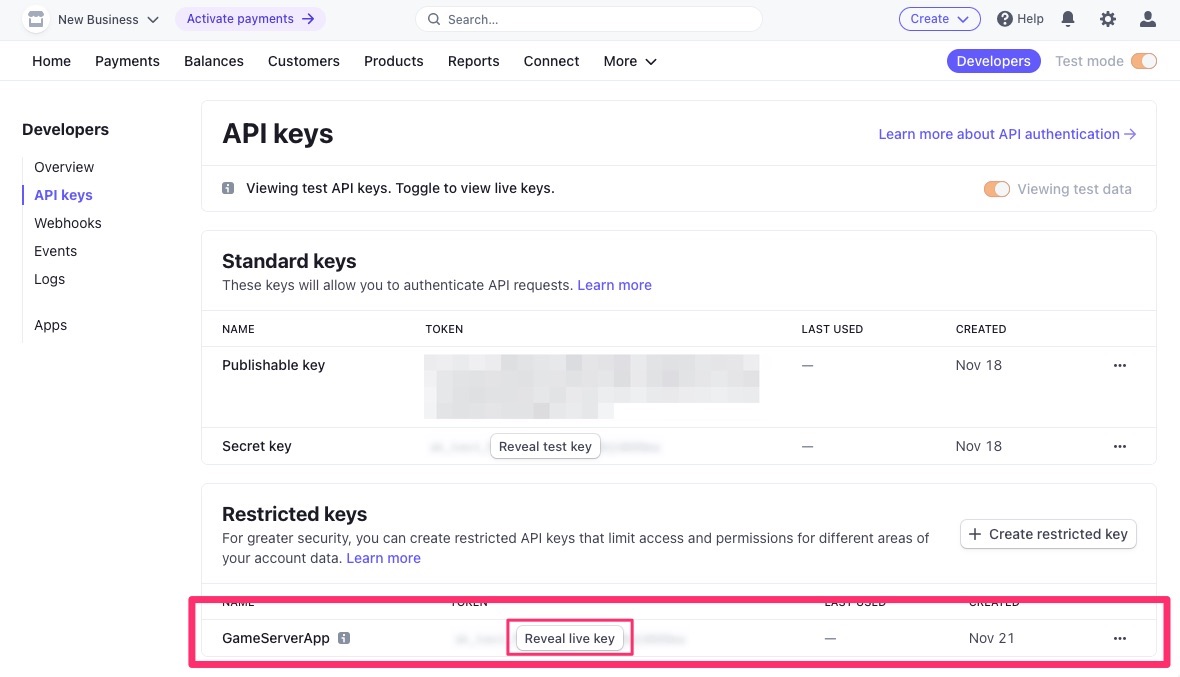Reveal the live key for GameServerApp
Viewport: 1180px width, 677px height.
(569, 638)
